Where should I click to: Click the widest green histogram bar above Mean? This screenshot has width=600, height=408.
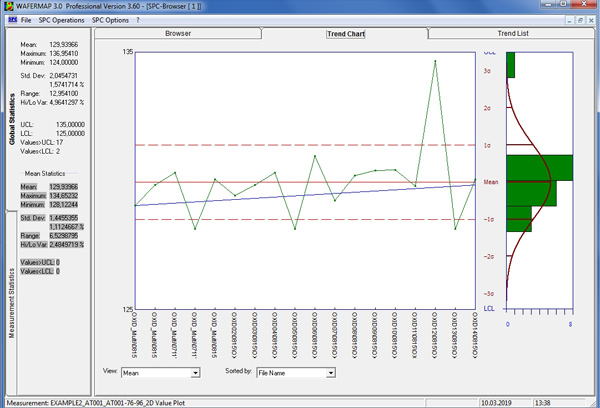(x=540, y=168)
